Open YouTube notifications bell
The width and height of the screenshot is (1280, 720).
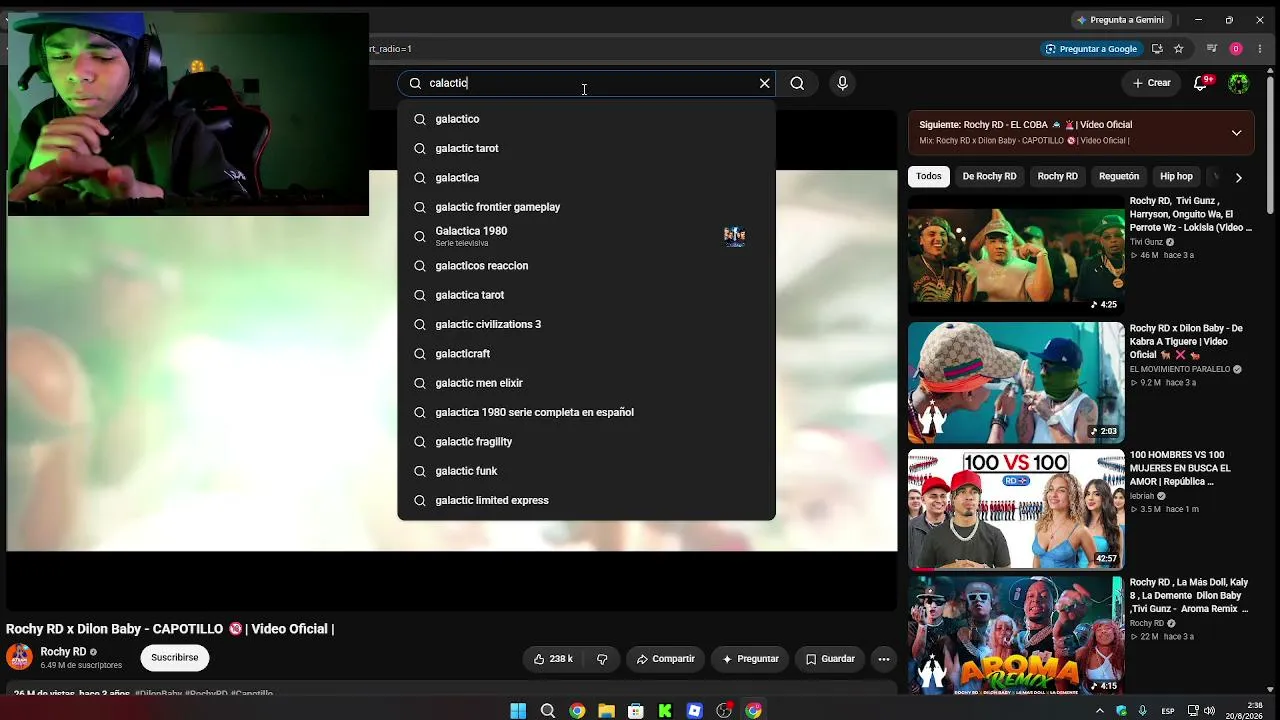[x=1201, y=83]
